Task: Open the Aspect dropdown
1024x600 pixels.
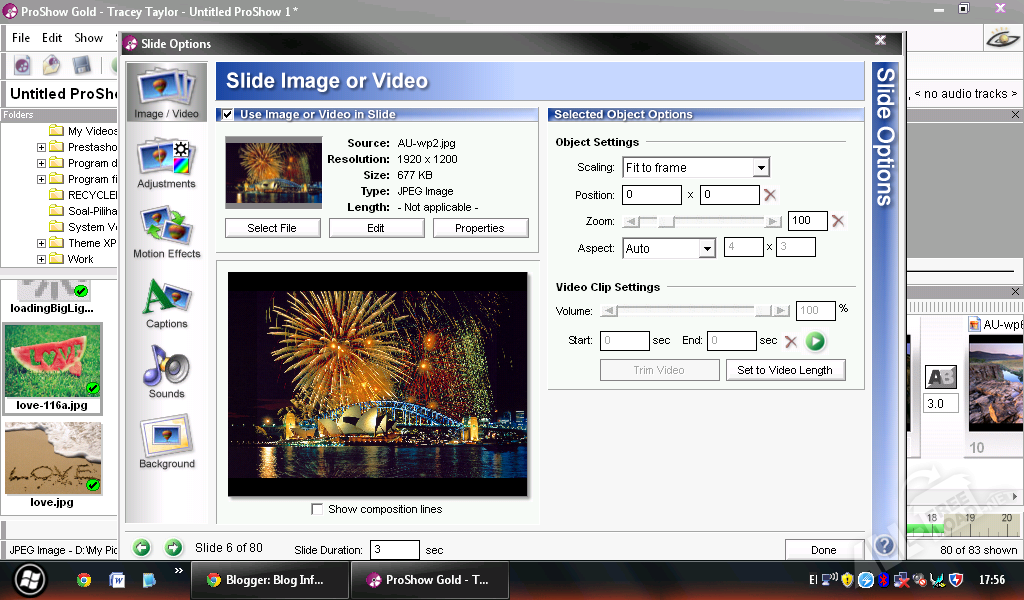Action: [706, 248]
